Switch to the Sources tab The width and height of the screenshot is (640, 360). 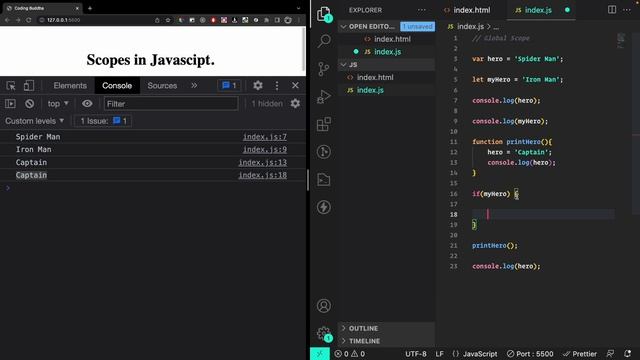point(162,85)
